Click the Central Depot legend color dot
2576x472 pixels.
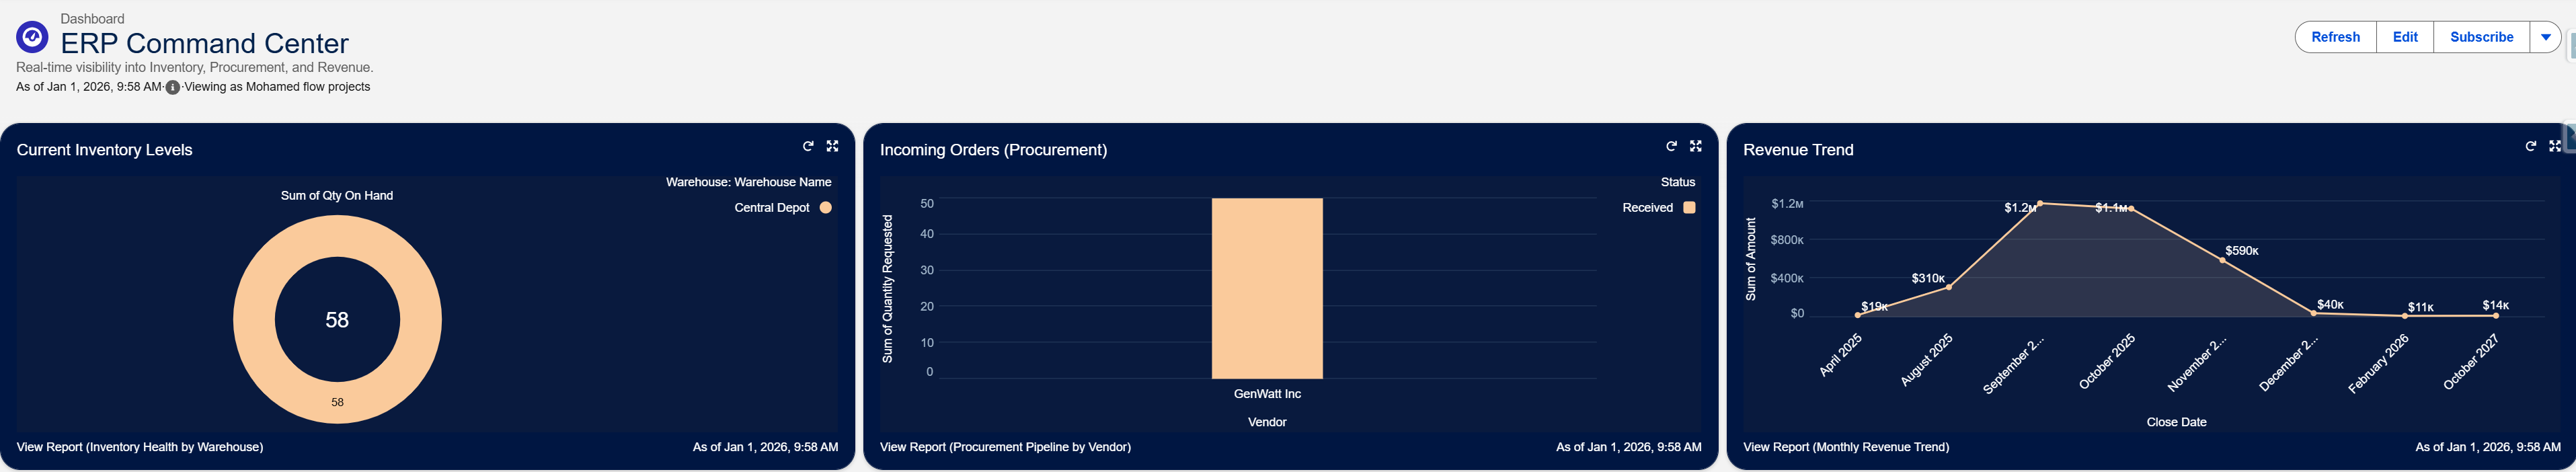click(826, 208)
